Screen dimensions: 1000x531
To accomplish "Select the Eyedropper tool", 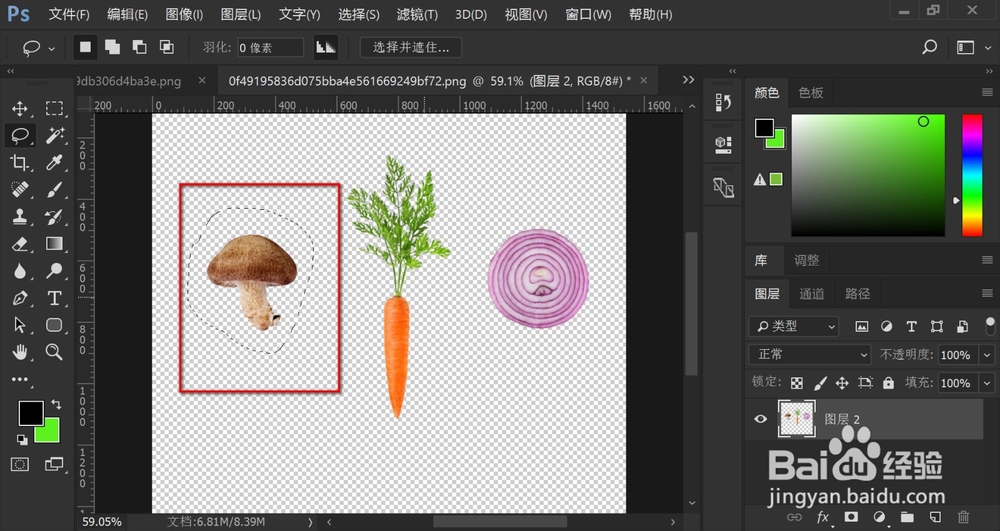I will [54, 163].
